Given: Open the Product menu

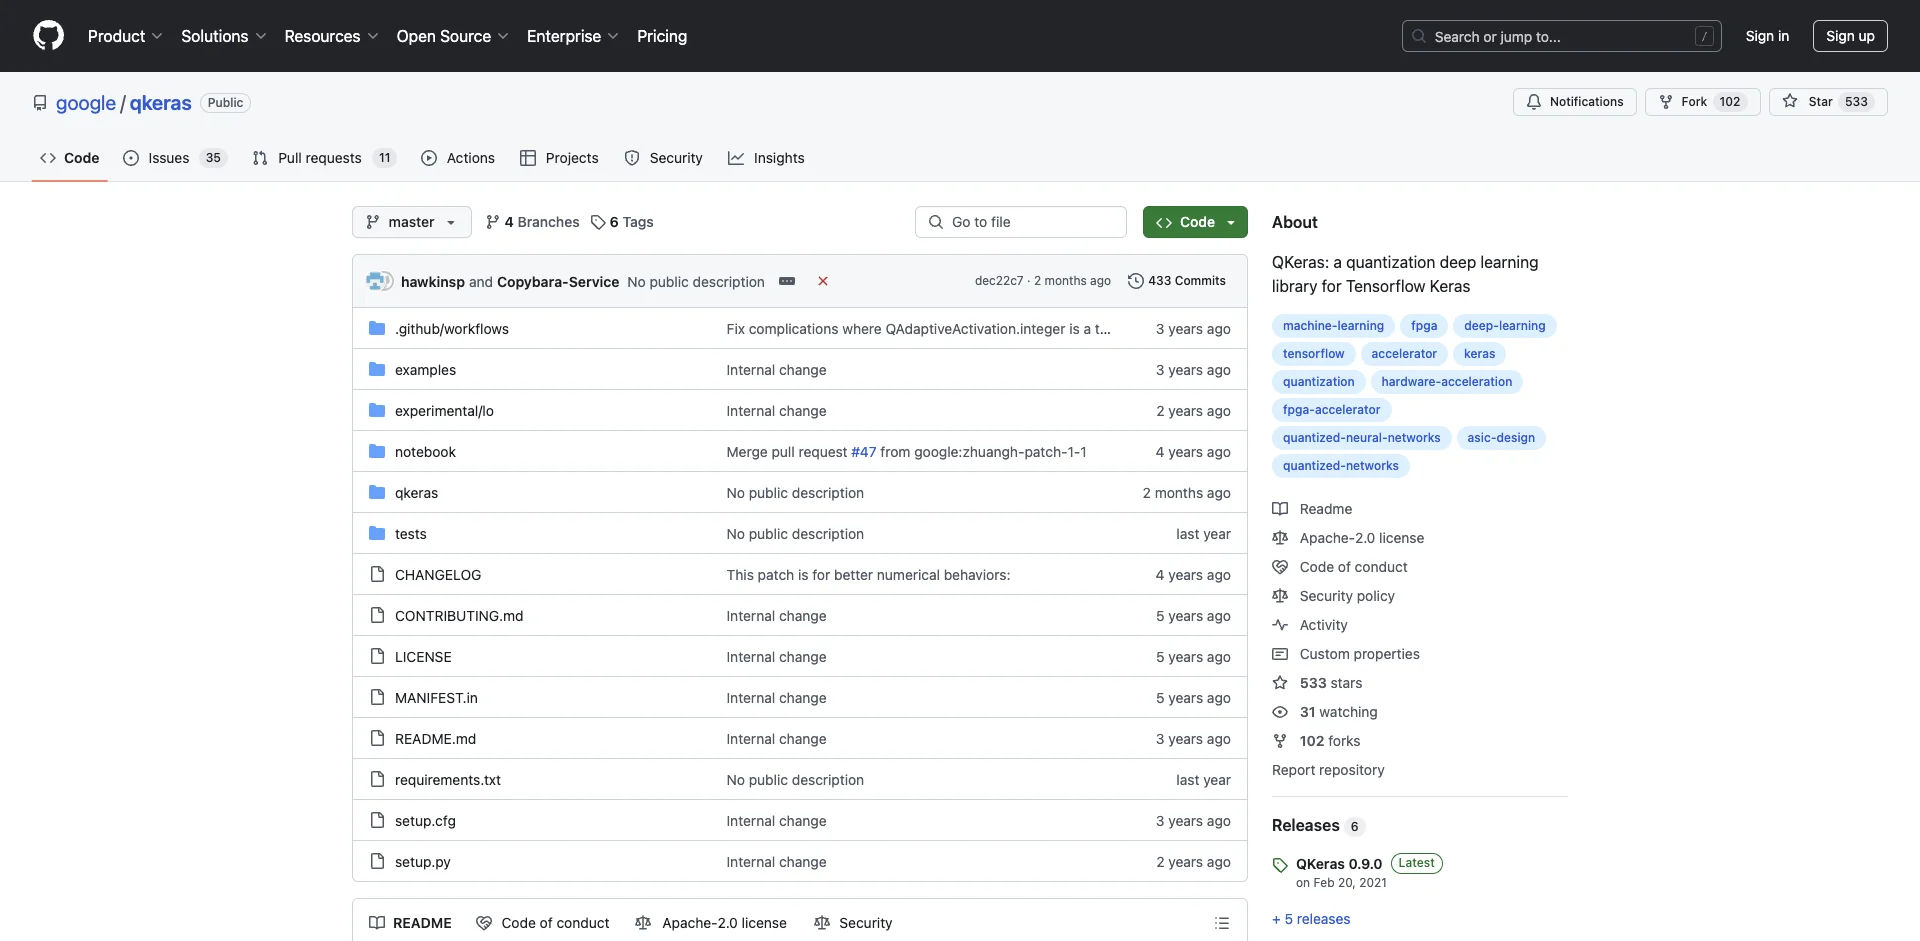Looking at the screenshot, I should (125, 36).
